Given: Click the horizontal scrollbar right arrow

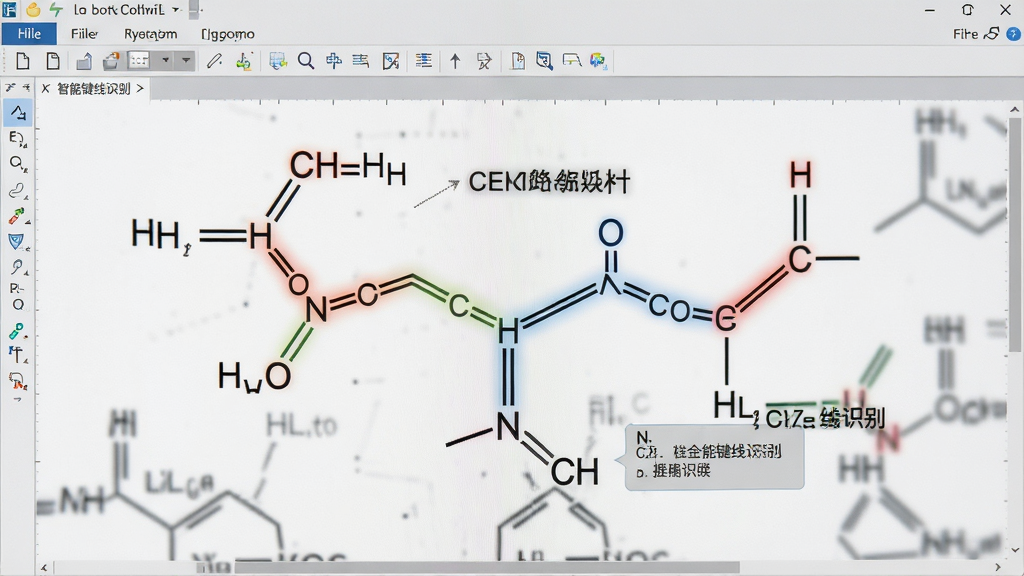Looking at the screenshot, I should (998, 567).
